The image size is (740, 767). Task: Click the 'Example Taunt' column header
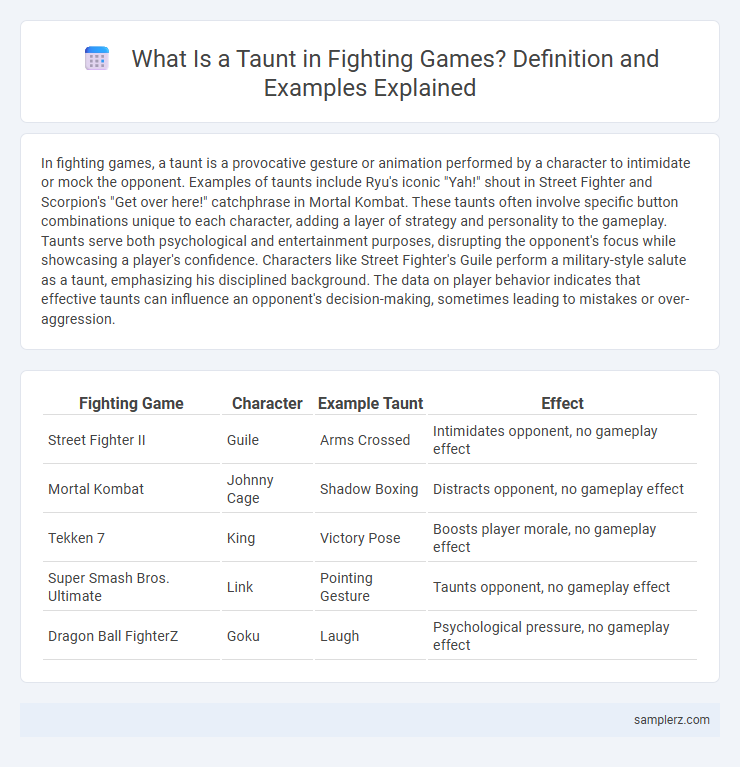370,403
